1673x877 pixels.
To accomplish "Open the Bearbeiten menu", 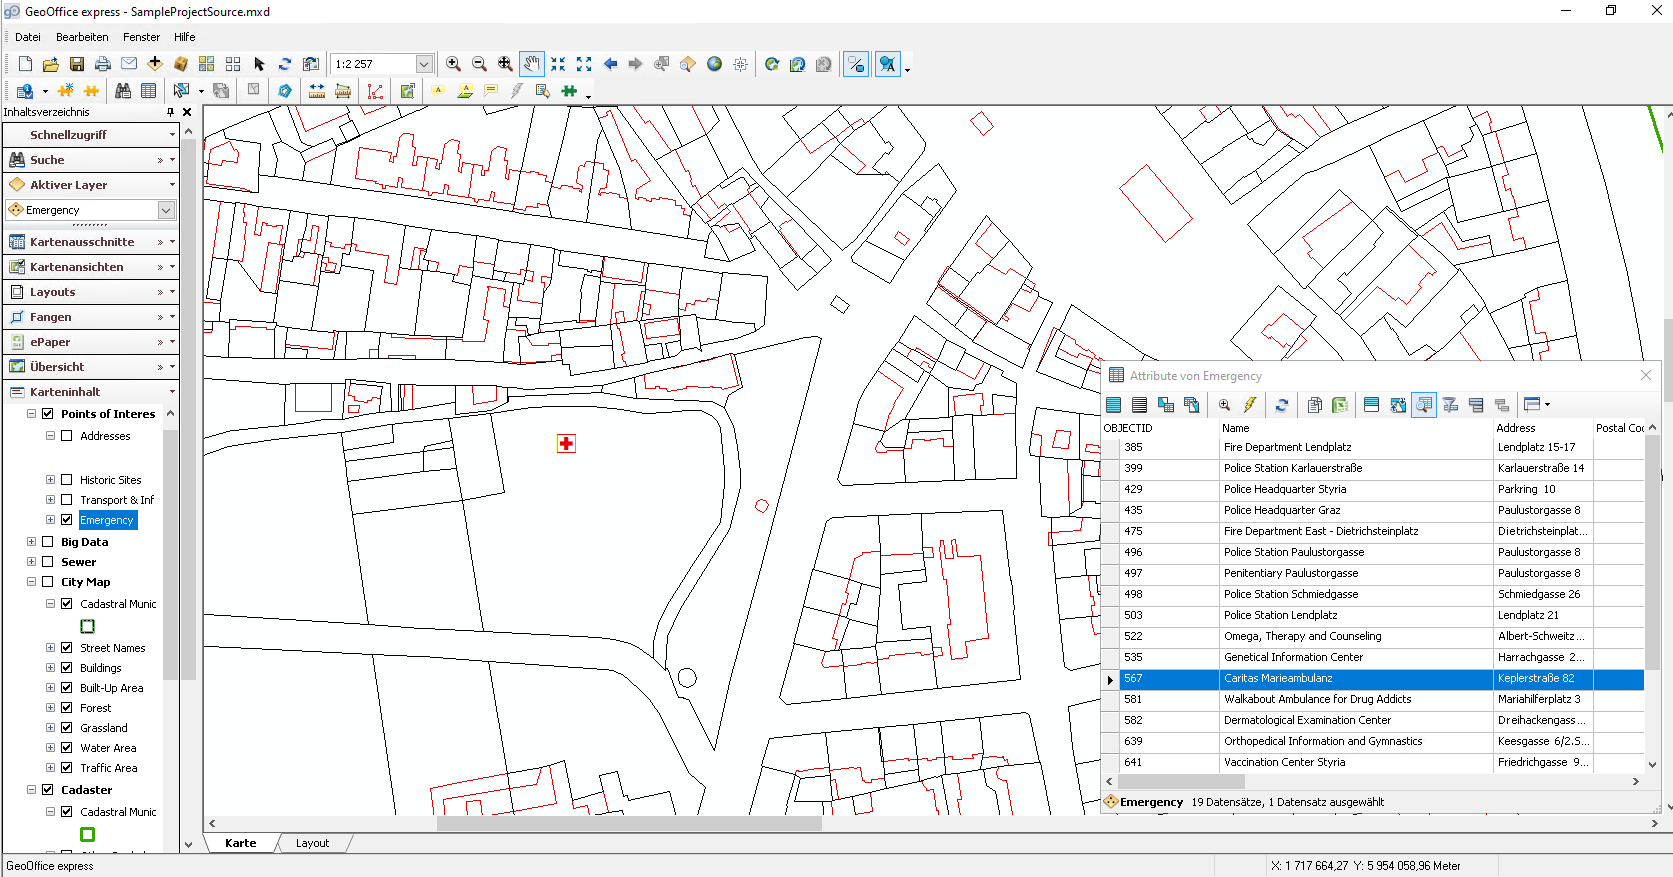I will 82,37.
